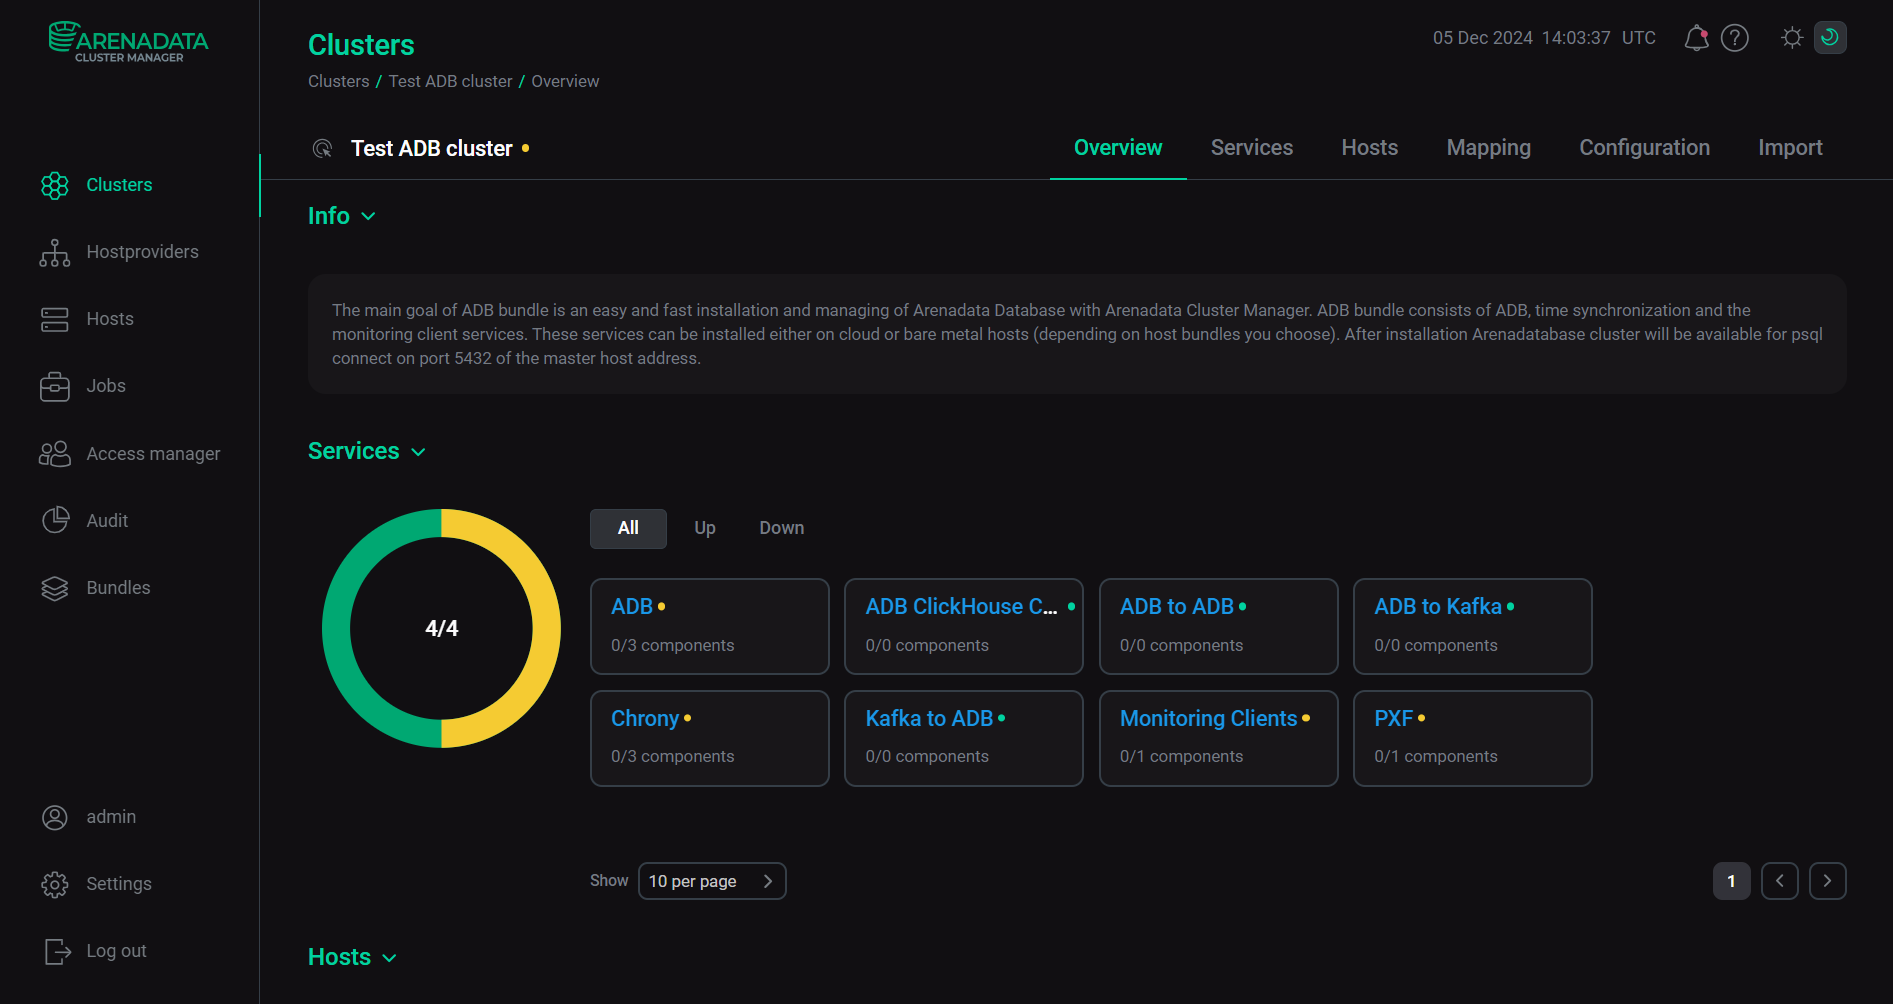Open the ADB to Kafka service
The width and height of the screenshot is (1893, 1004).
[x=1473, y=627]
